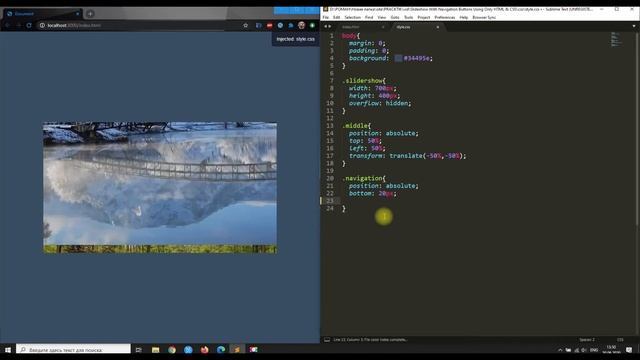Open the Help menu

pyautogui.click(x=464, y=18)
